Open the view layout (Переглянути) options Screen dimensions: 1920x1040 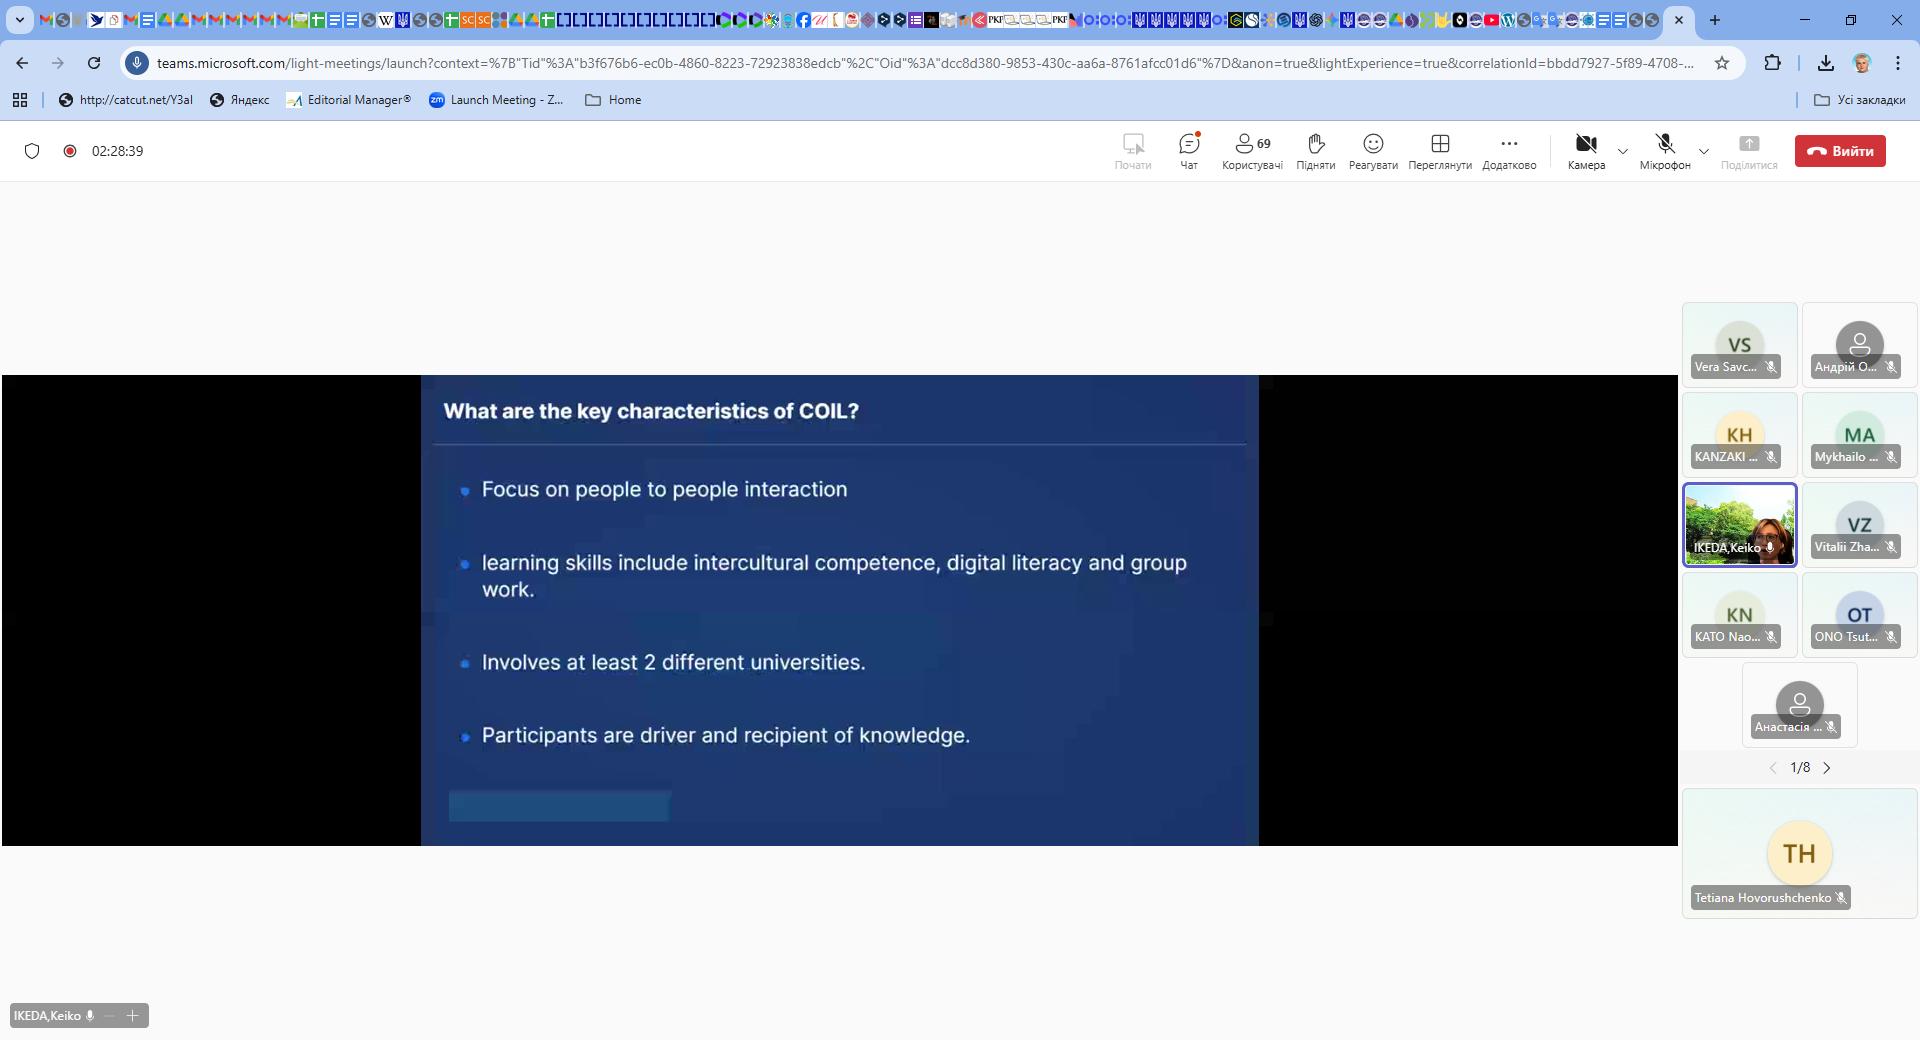click(1440, 151)
